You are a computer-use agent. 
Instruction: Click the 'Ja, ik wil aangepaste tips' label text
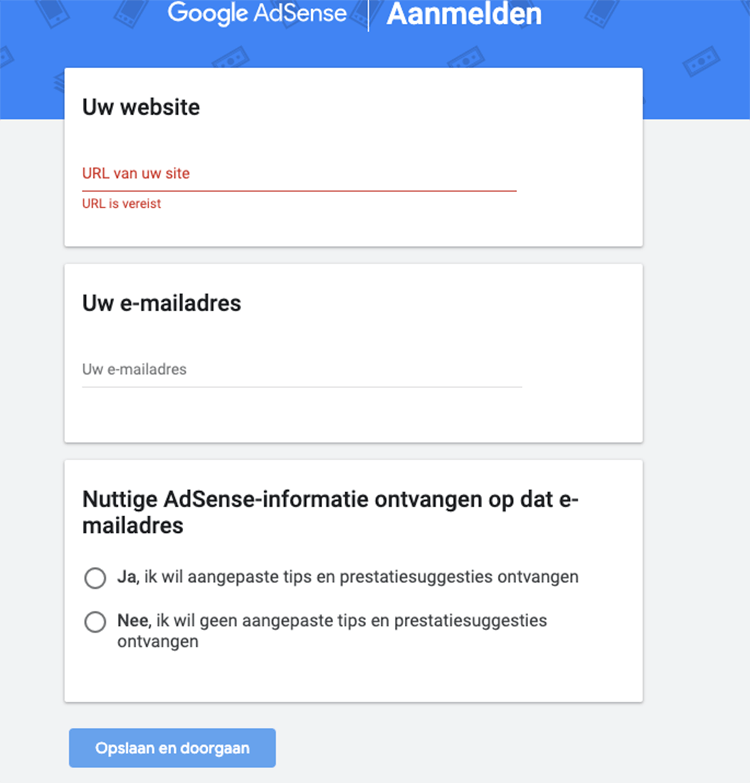[347, 577]
